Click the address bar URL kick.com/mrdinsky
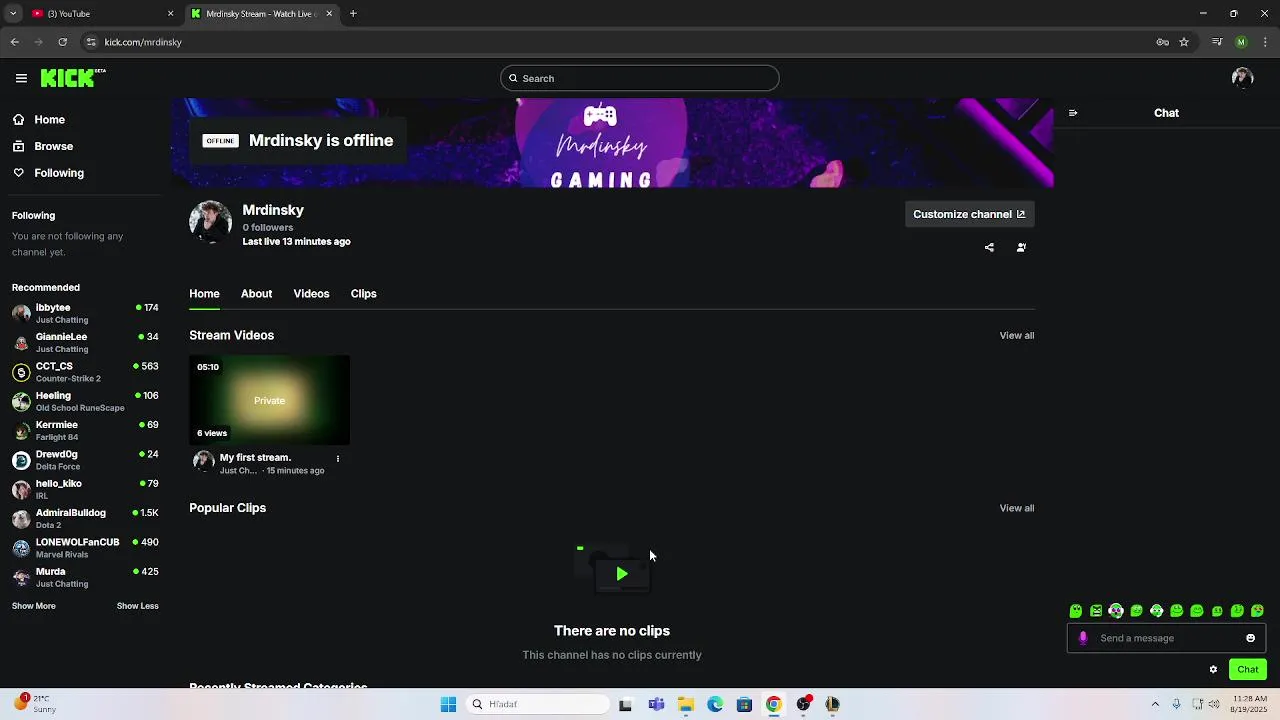The height and width of the screenshot is (720, 1280). (143, 42)
